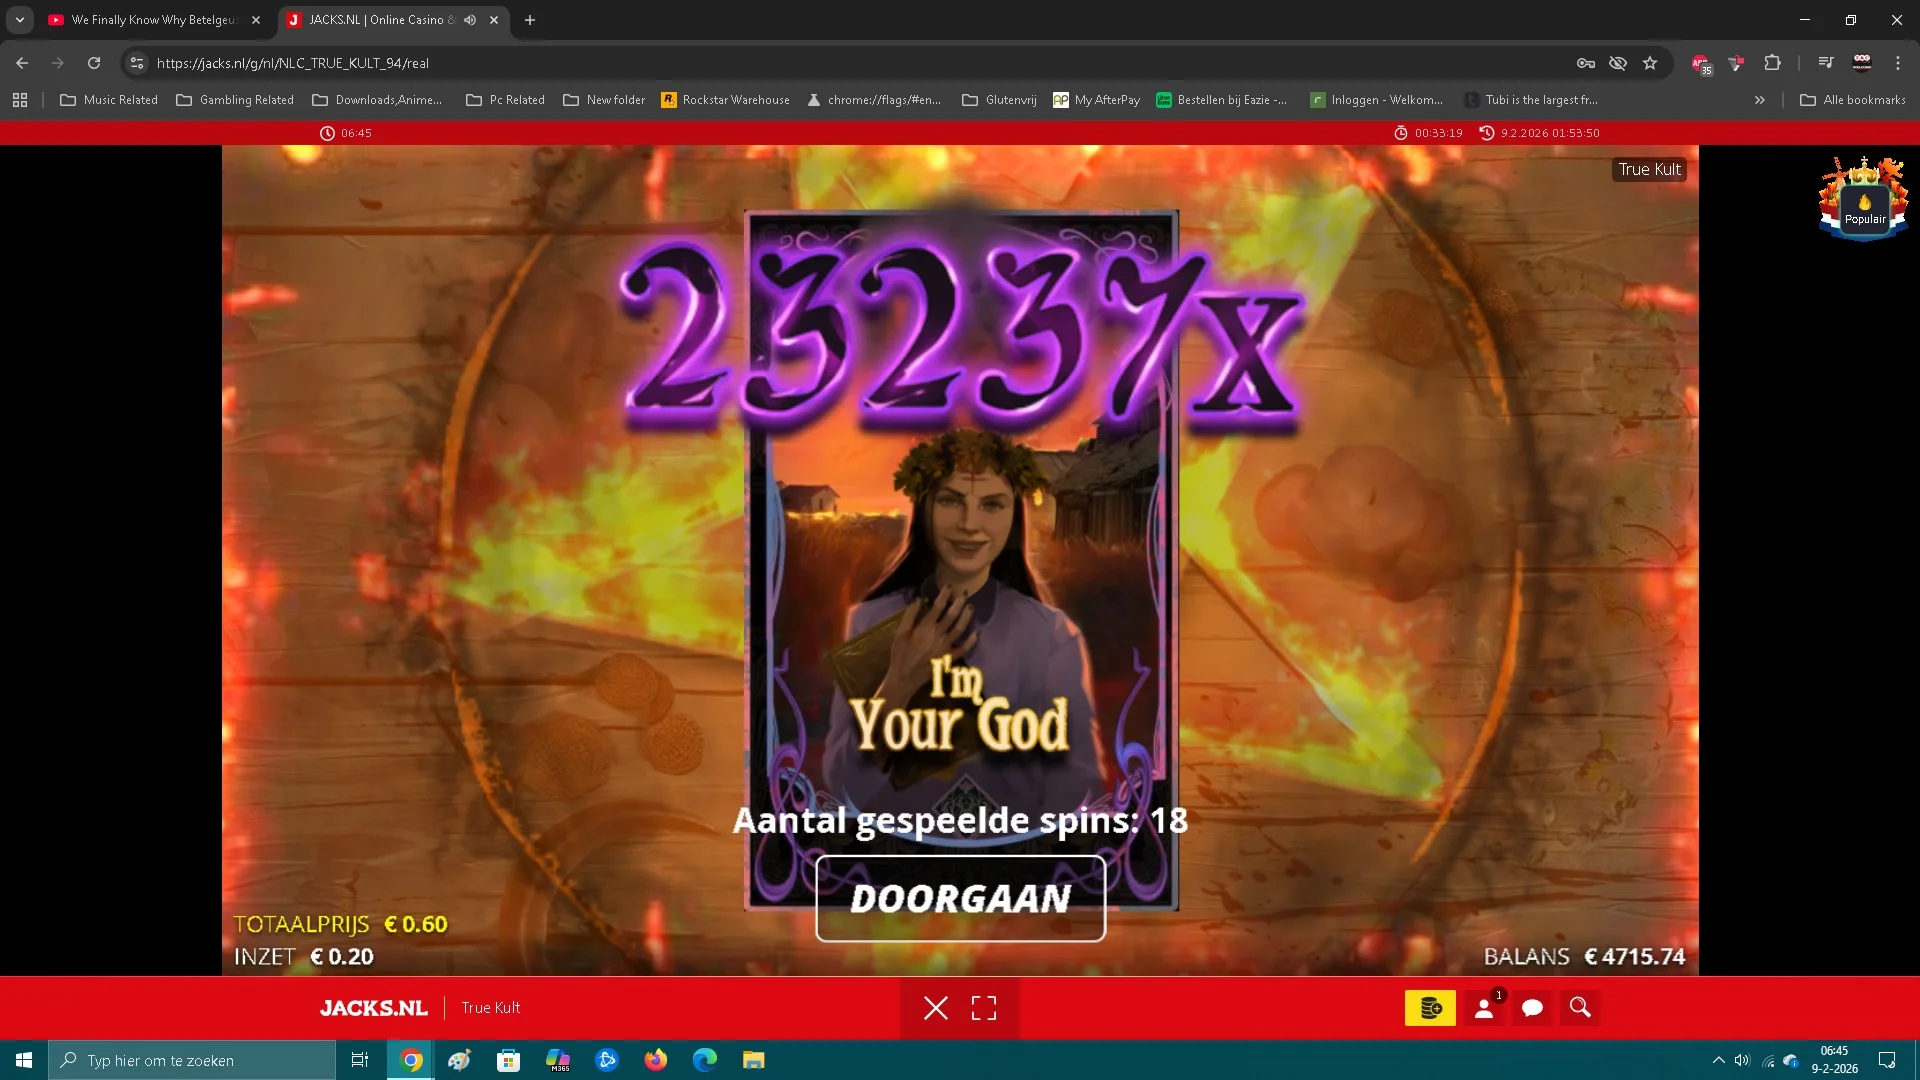Open Chrome from the taskbar
This screenshot has height=1080, width=1920.
(411, 1060)
